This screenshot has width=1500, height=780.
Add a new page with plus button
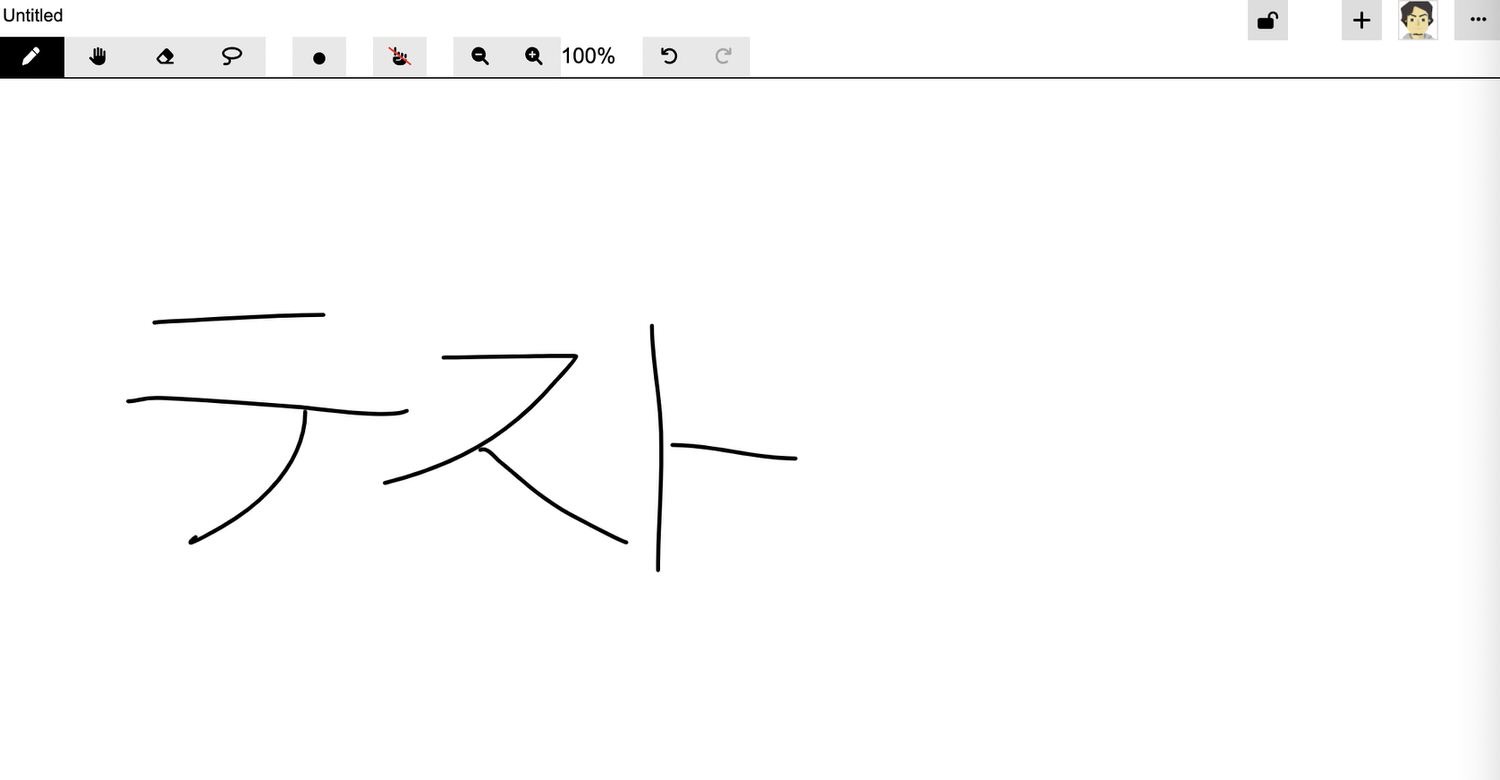point(1361,20)
